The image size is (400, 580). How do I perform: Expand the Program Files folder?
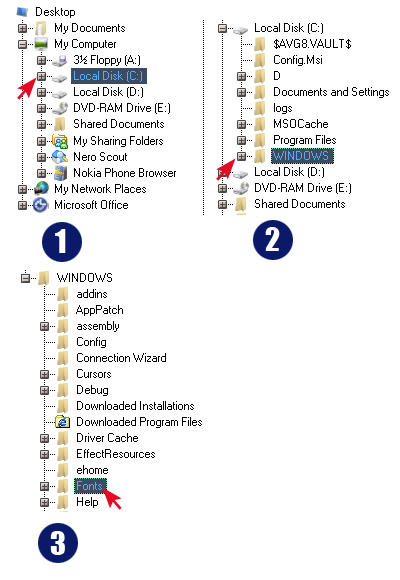tap(241, 140)
